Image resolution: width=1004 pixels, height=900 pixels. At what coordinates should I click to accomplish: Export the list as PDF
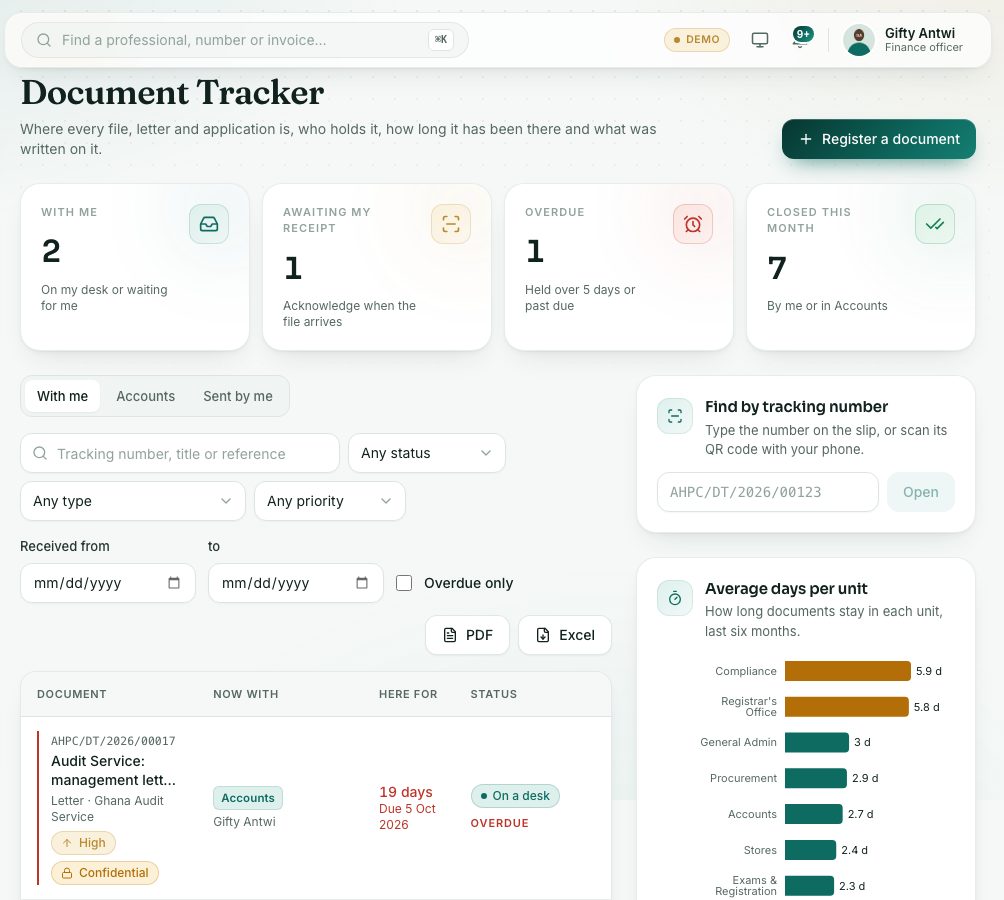pyautogui.click(x=467, y=635)
